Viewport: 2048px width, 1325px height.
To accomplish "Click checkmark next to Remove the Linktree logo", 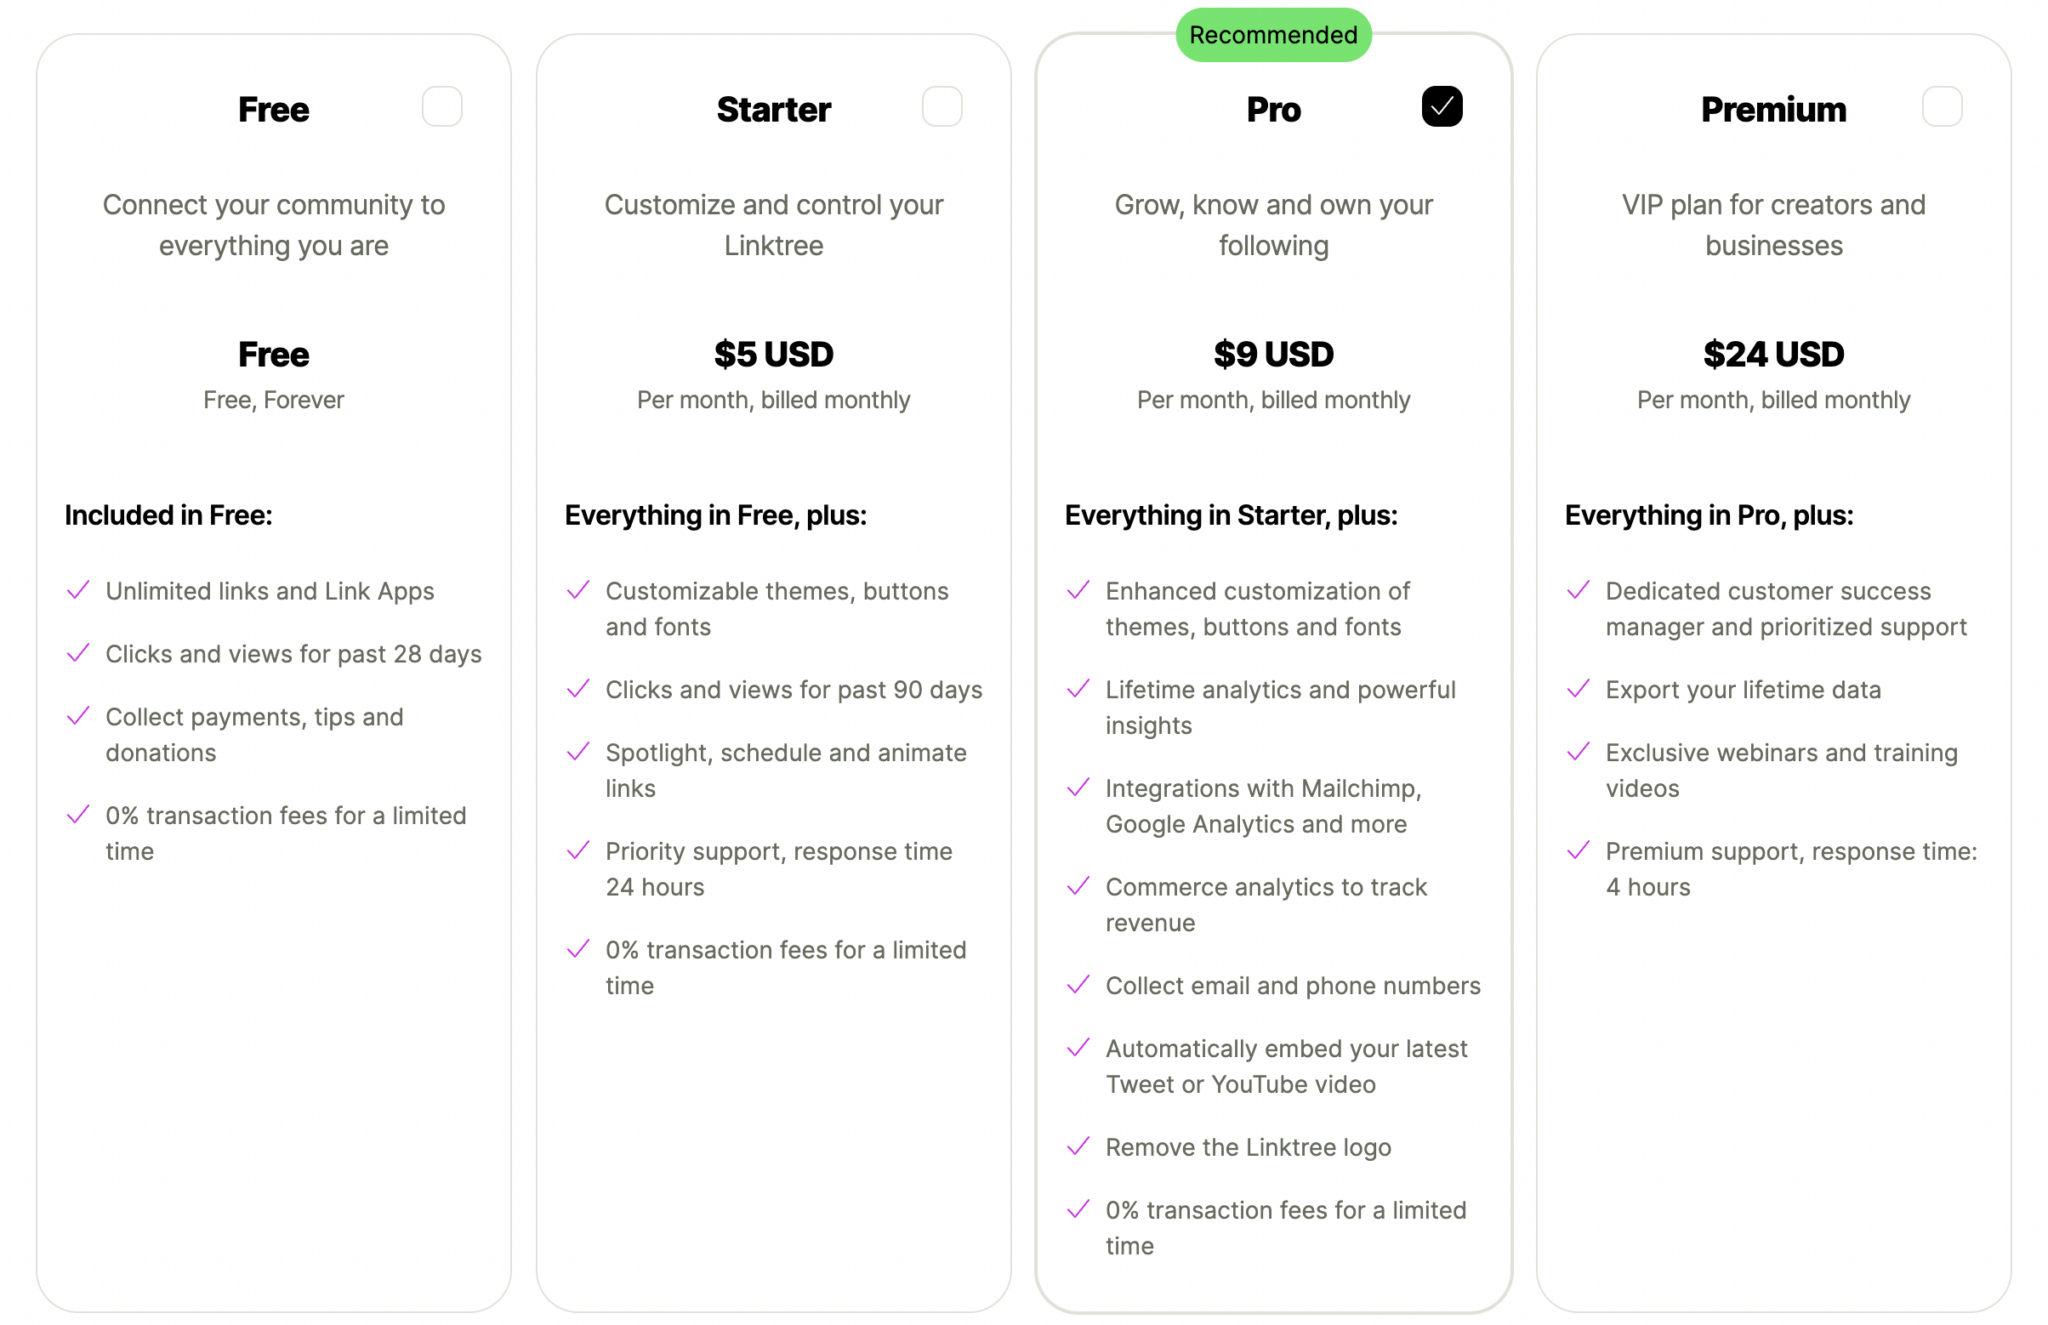I will [x=1078, y=1146].
